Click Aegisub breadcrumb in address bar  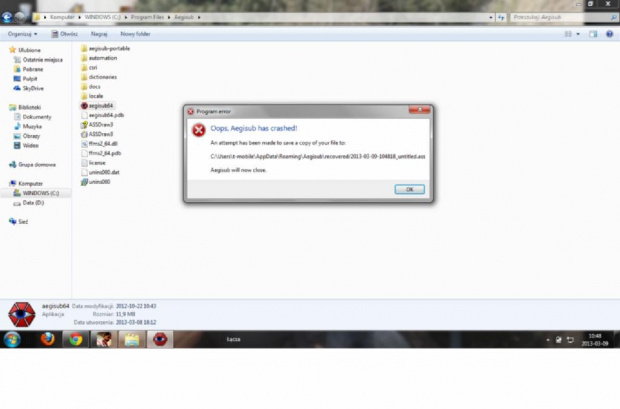pos(184,17)
